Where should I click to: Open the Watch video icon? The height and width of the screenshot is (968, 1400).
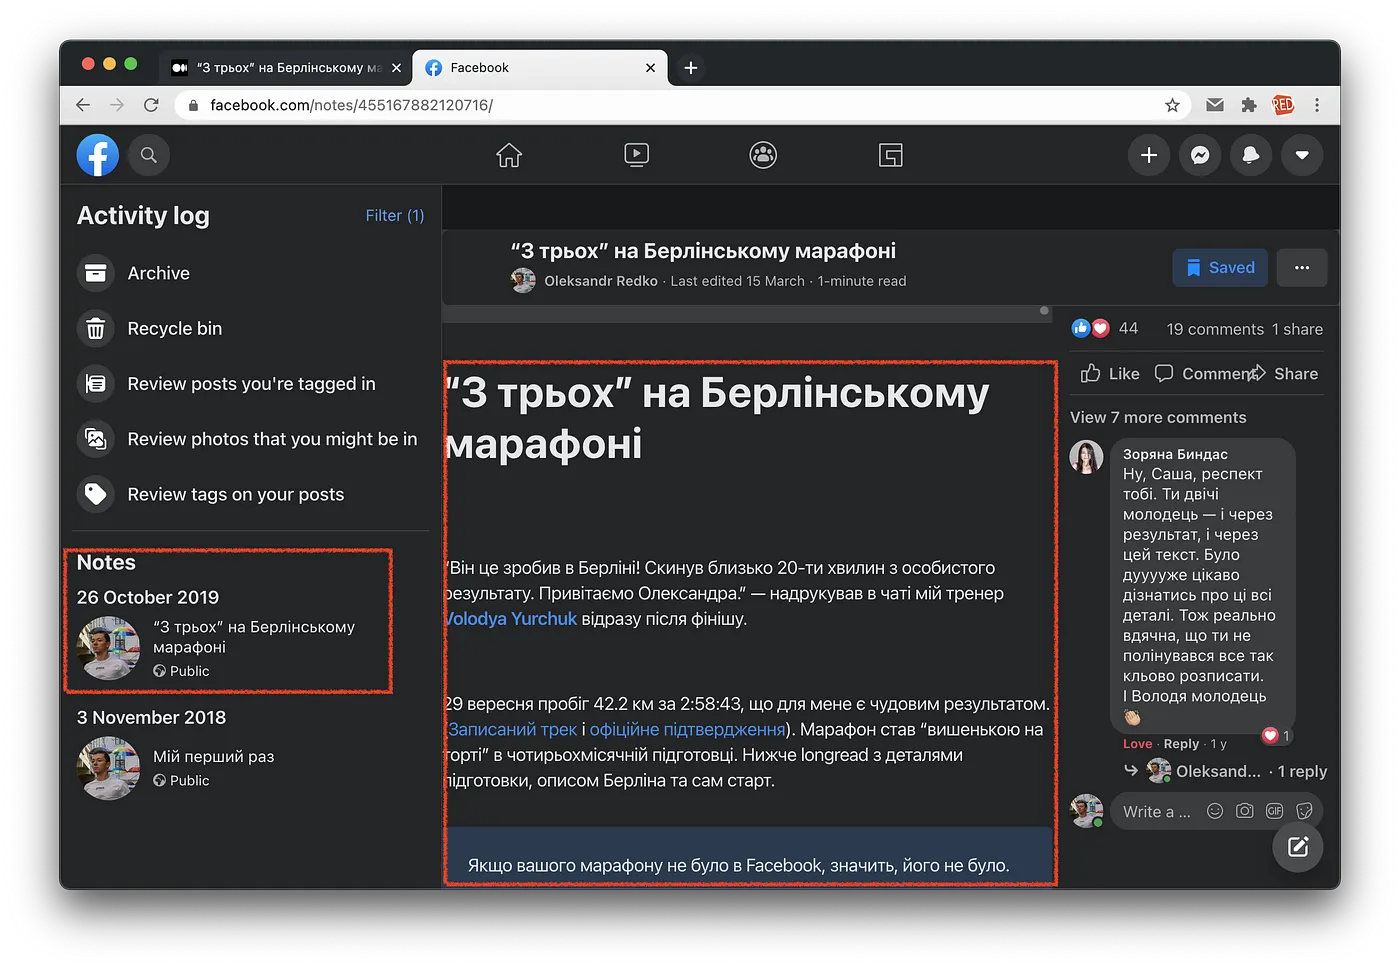[636, 155]
